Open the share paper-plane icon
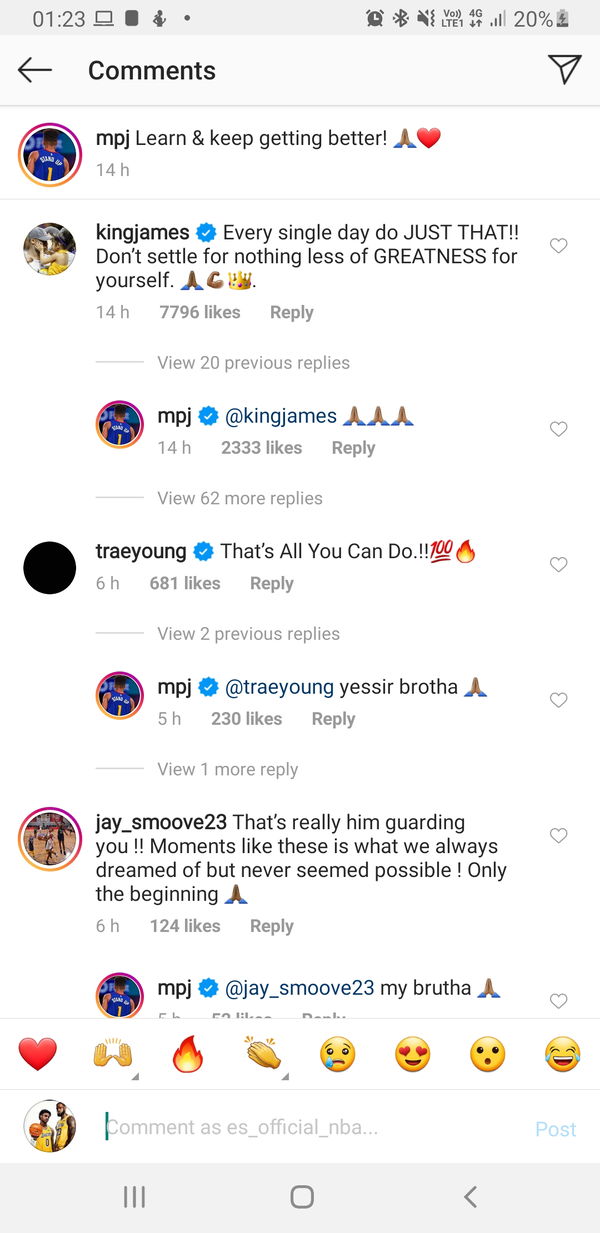The height and width of the screenshot is (1233, 600). pos(564,69)
